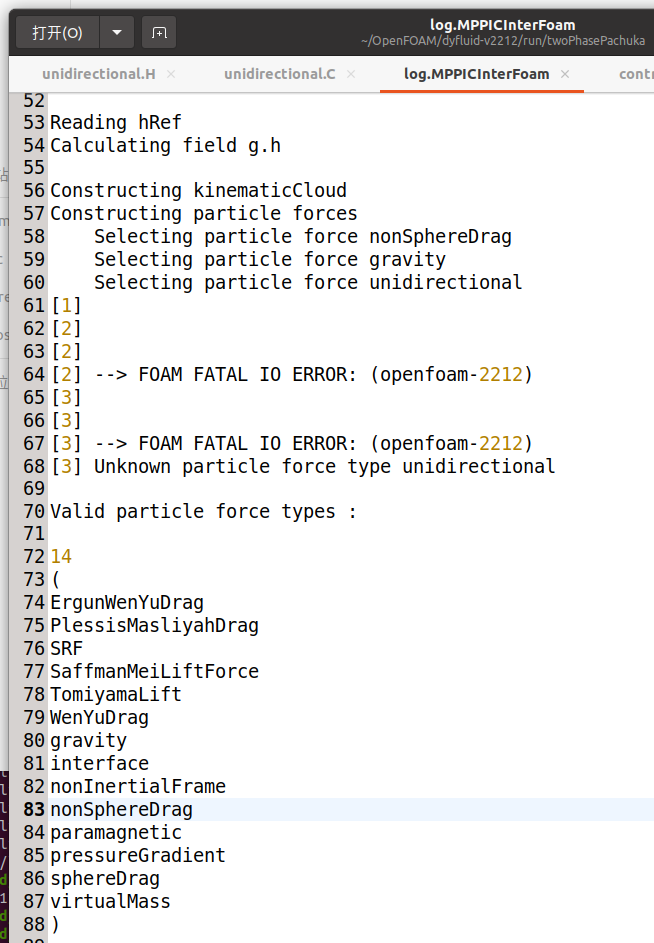
Task: Open the partially visible rightmost tab
Action: pyautogui.click(x=635, y=74)
